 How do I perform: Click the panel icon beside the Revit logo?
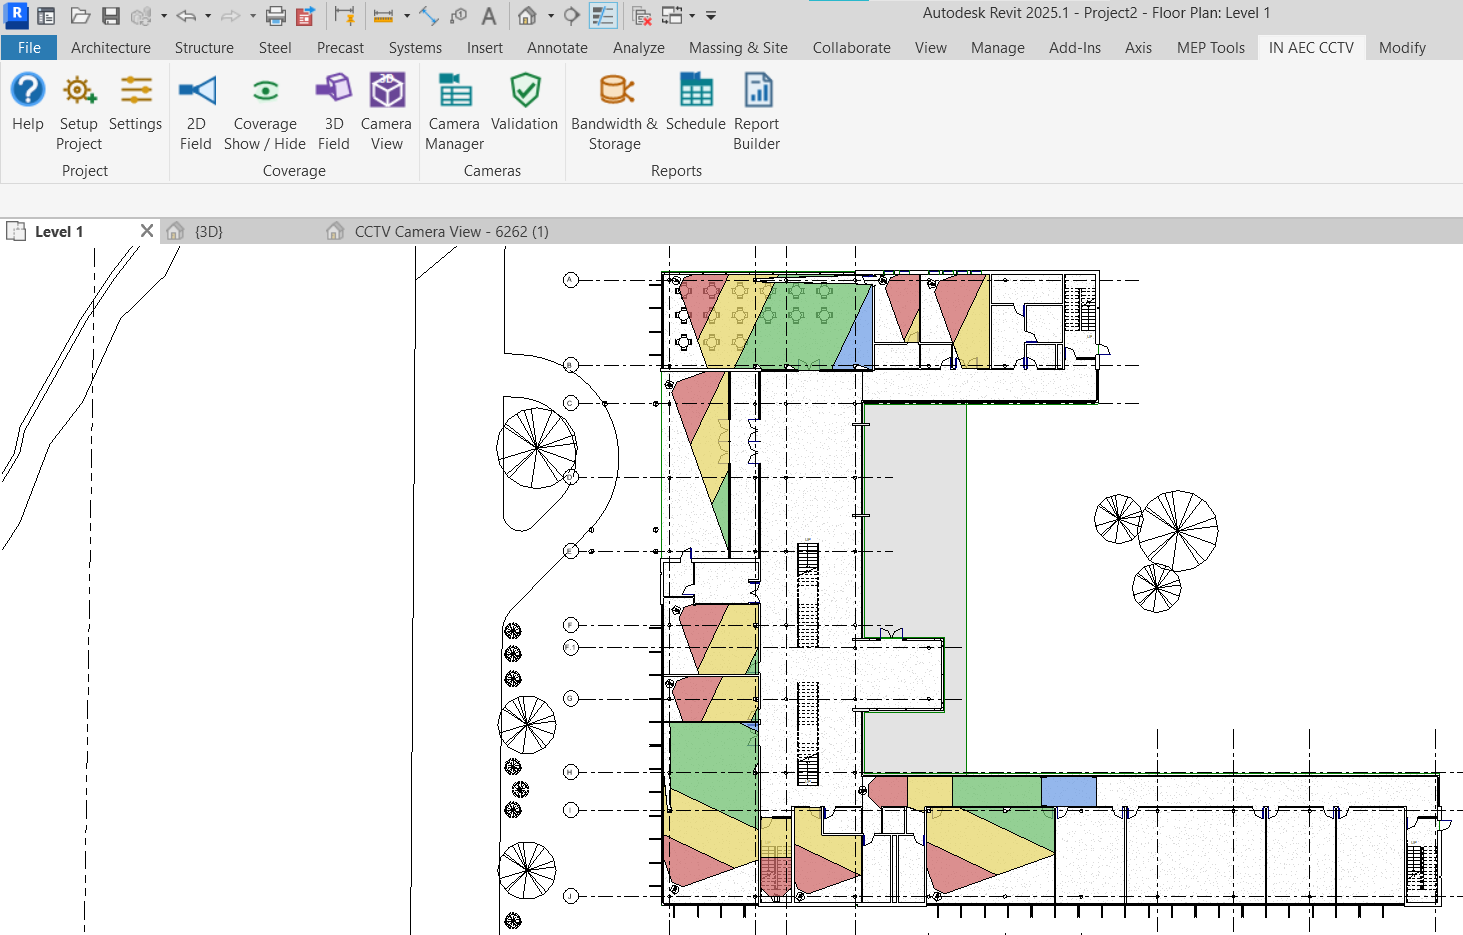[46, 16]
